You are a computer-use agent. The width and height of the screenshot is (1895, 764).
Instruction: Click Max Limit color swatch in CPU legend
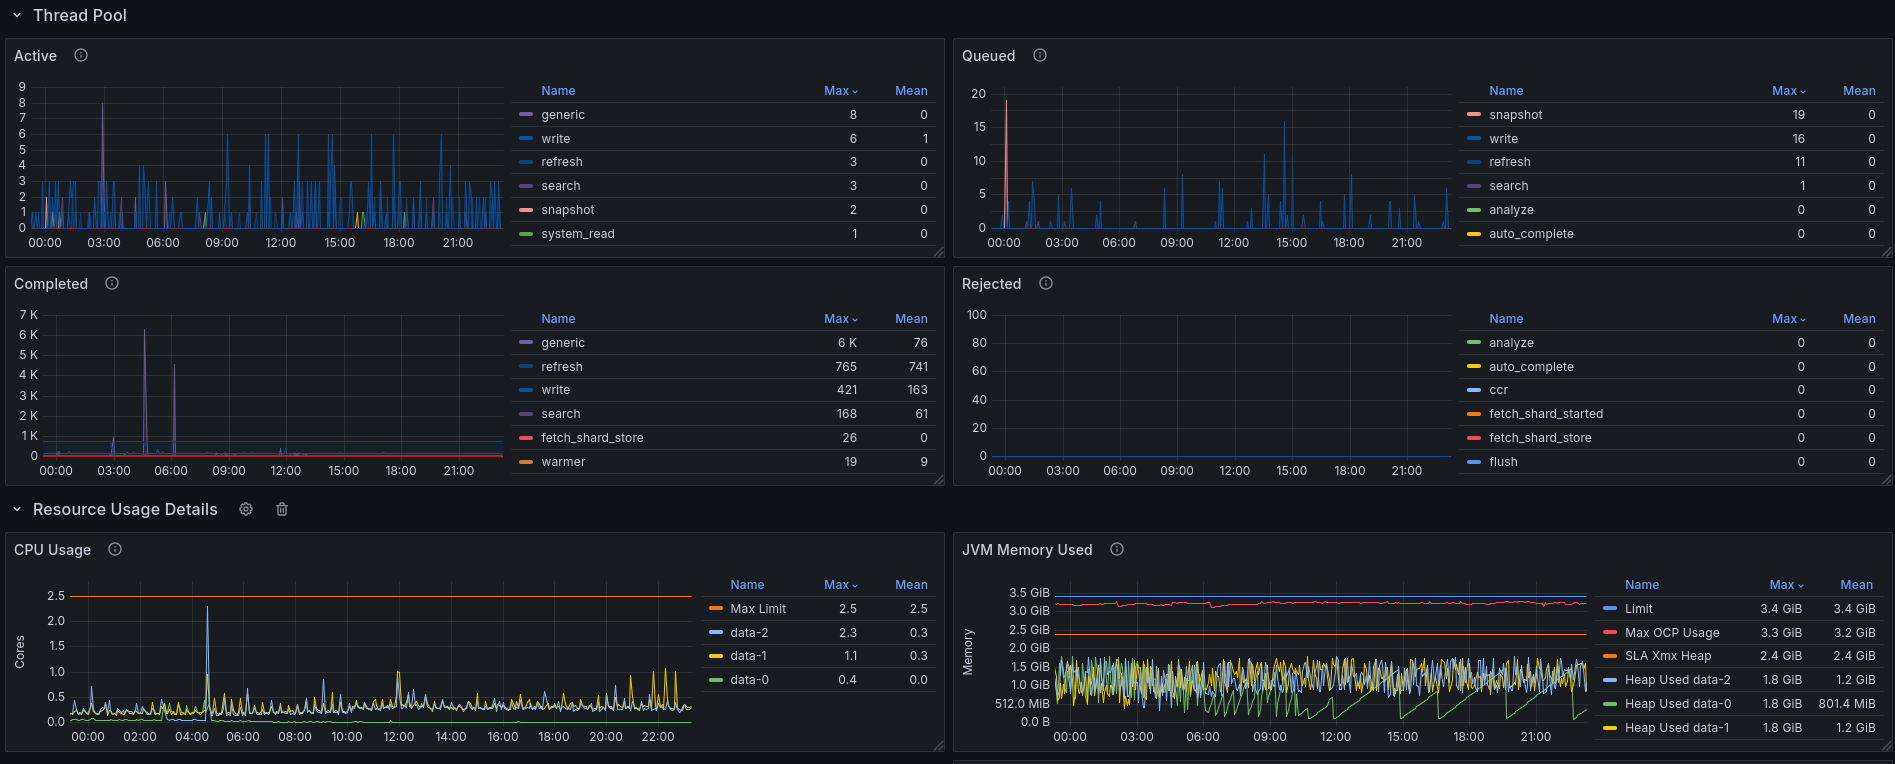pyautogui.click(x=715, y=608)
